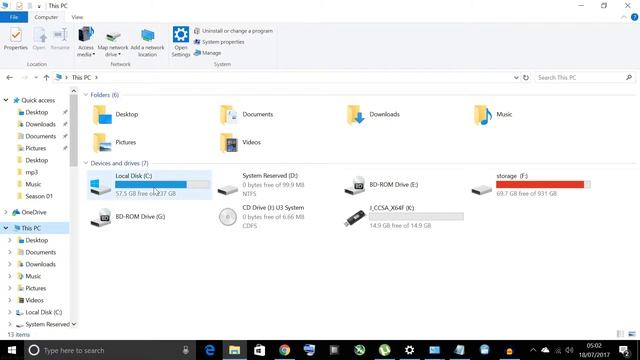The height and width of the screenshot is (360, 640).
Task: Select the Documents folder icon
Action: click(x=229, y=115)
